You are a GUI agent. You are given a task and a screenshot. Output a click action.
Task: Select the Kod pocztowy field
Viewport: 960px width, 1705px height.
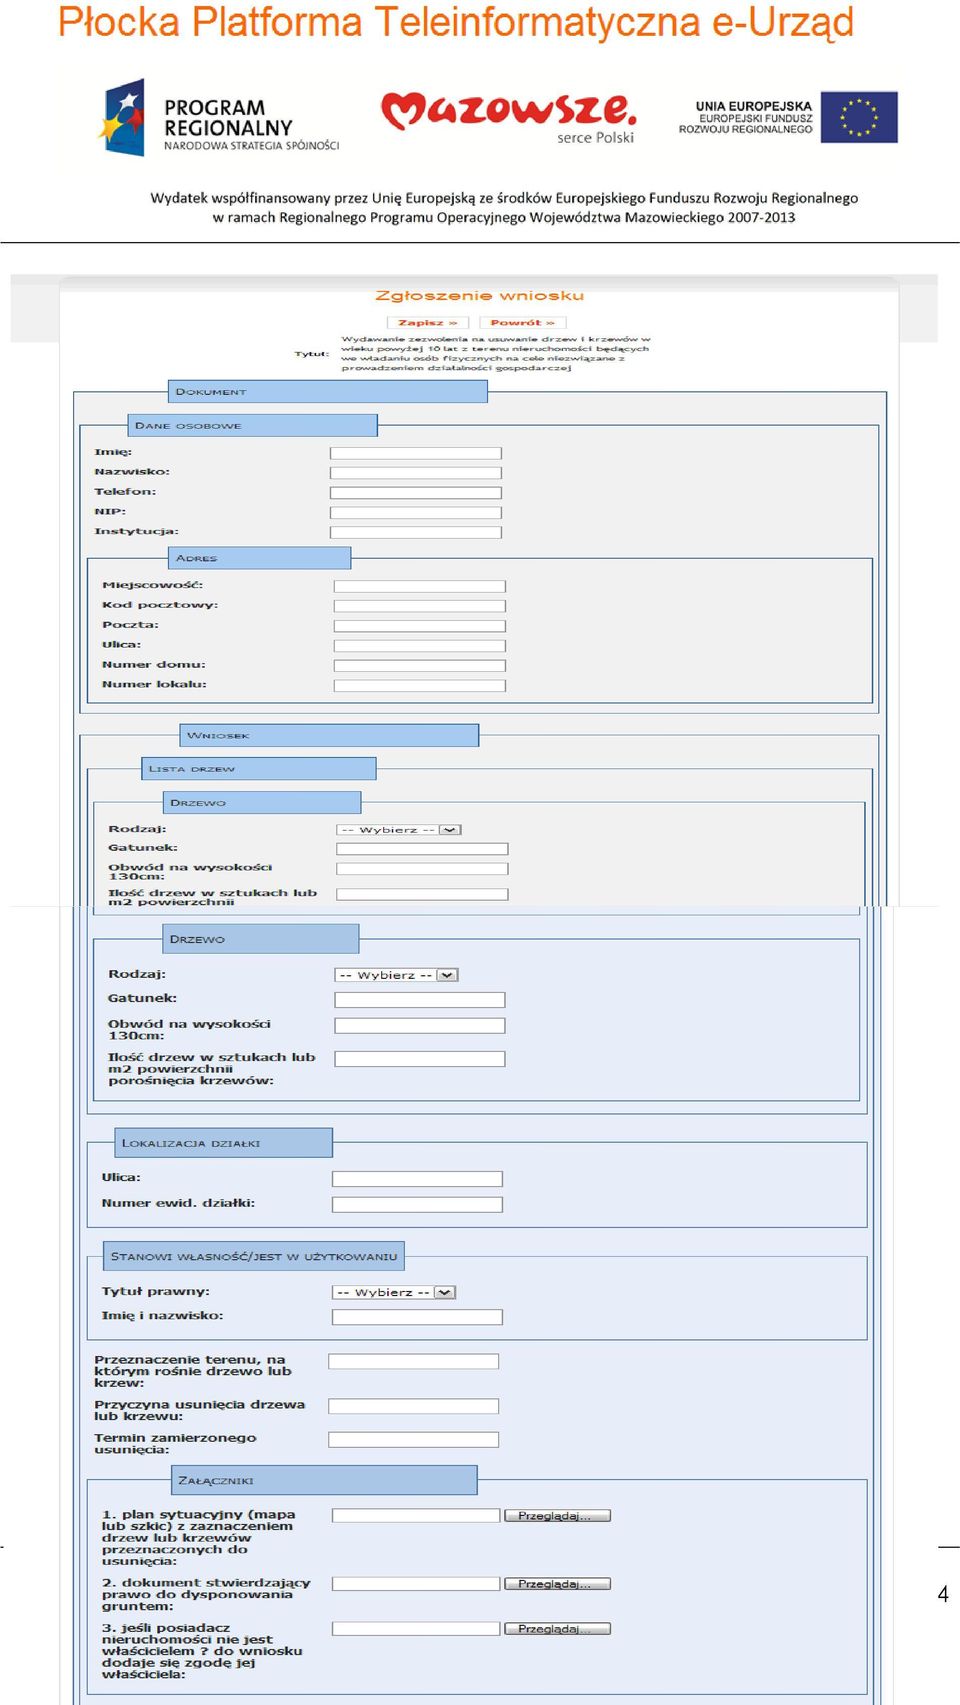click(420, 606)
